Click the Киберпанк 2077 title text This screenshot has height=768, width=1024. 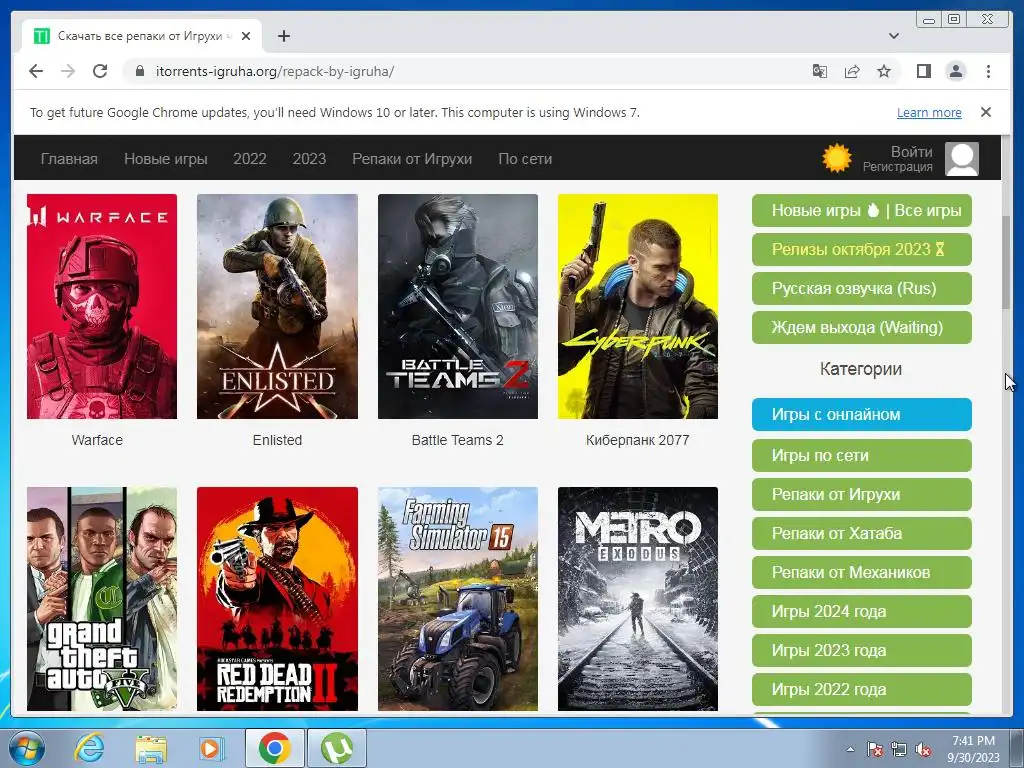click(x=638, y=440)
